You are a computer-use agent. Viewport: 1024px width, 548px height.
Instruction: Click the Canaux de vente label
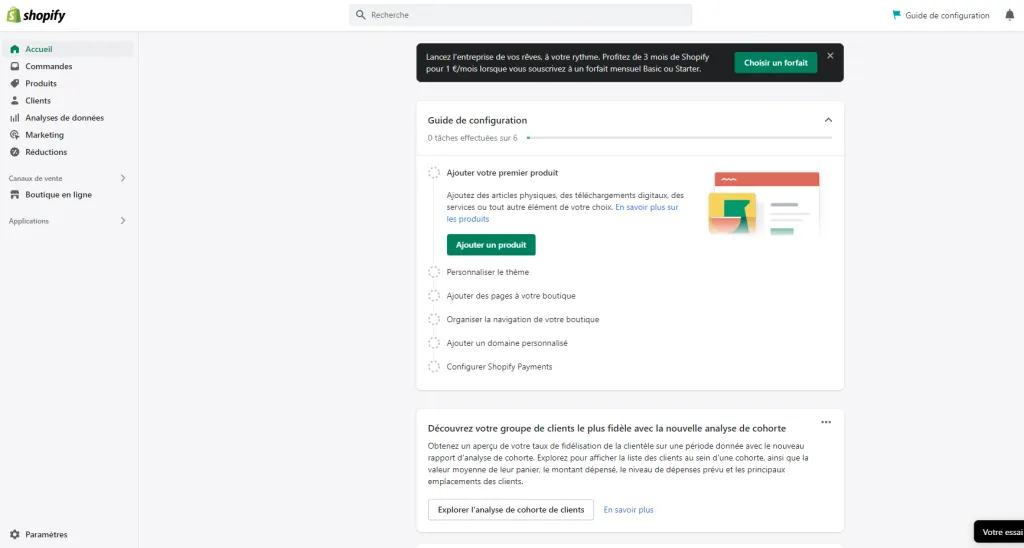(x=35, y=178)
